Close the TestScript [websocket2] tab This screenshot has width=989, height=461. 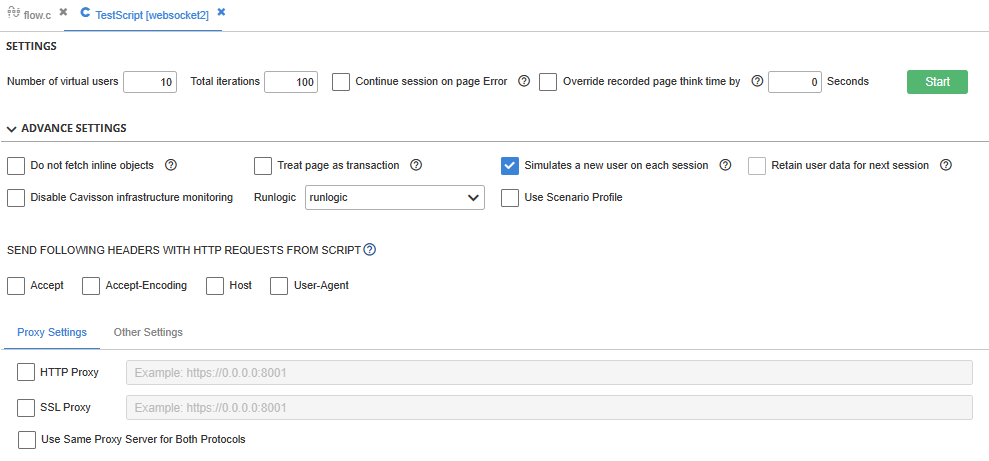coord(221,12)
